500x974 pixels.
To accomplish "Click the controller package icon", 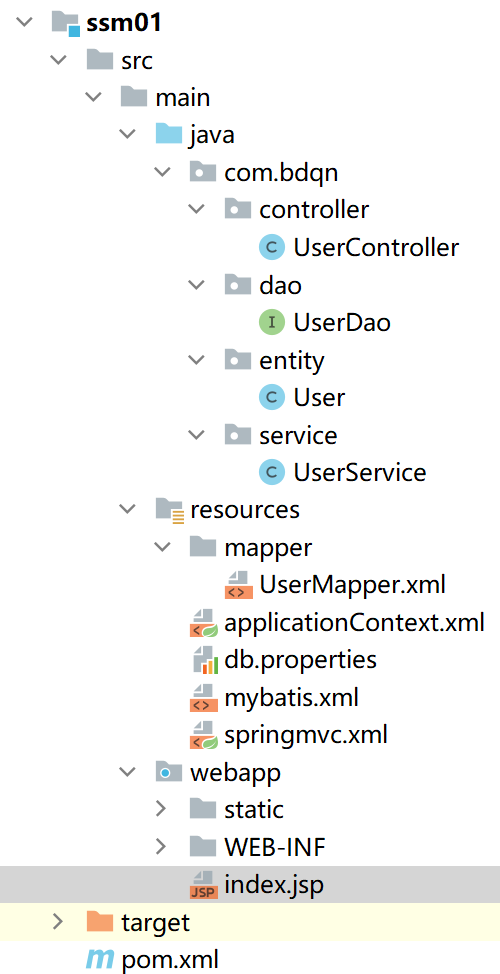I will (238, 209).
